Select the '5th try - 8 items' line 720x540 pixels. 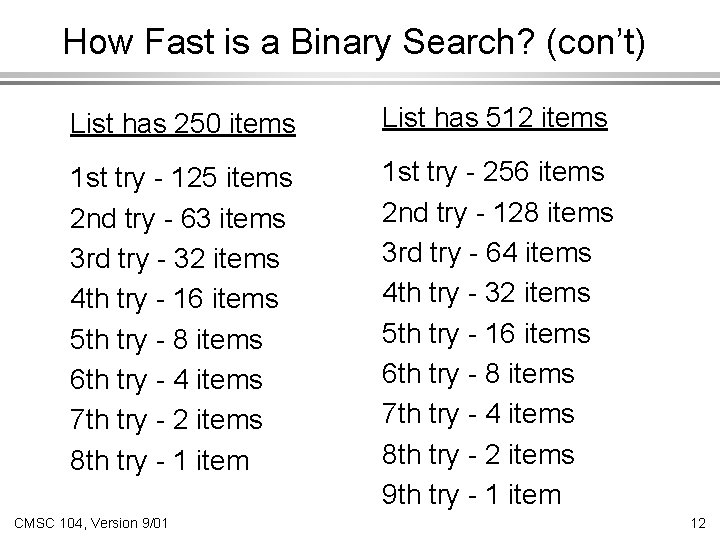(x=165, y=339)
